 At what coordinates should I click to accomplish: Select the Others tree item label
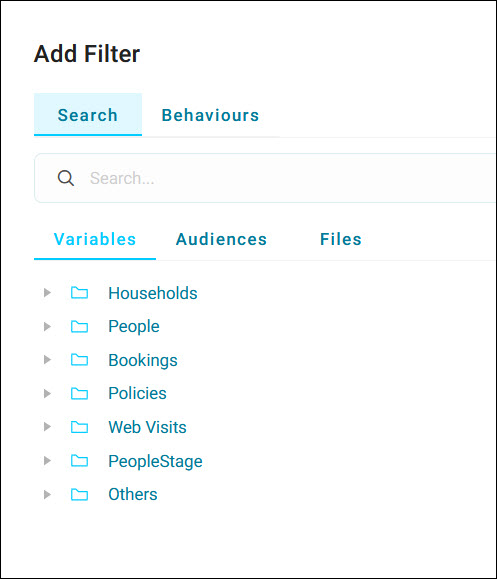133,494
